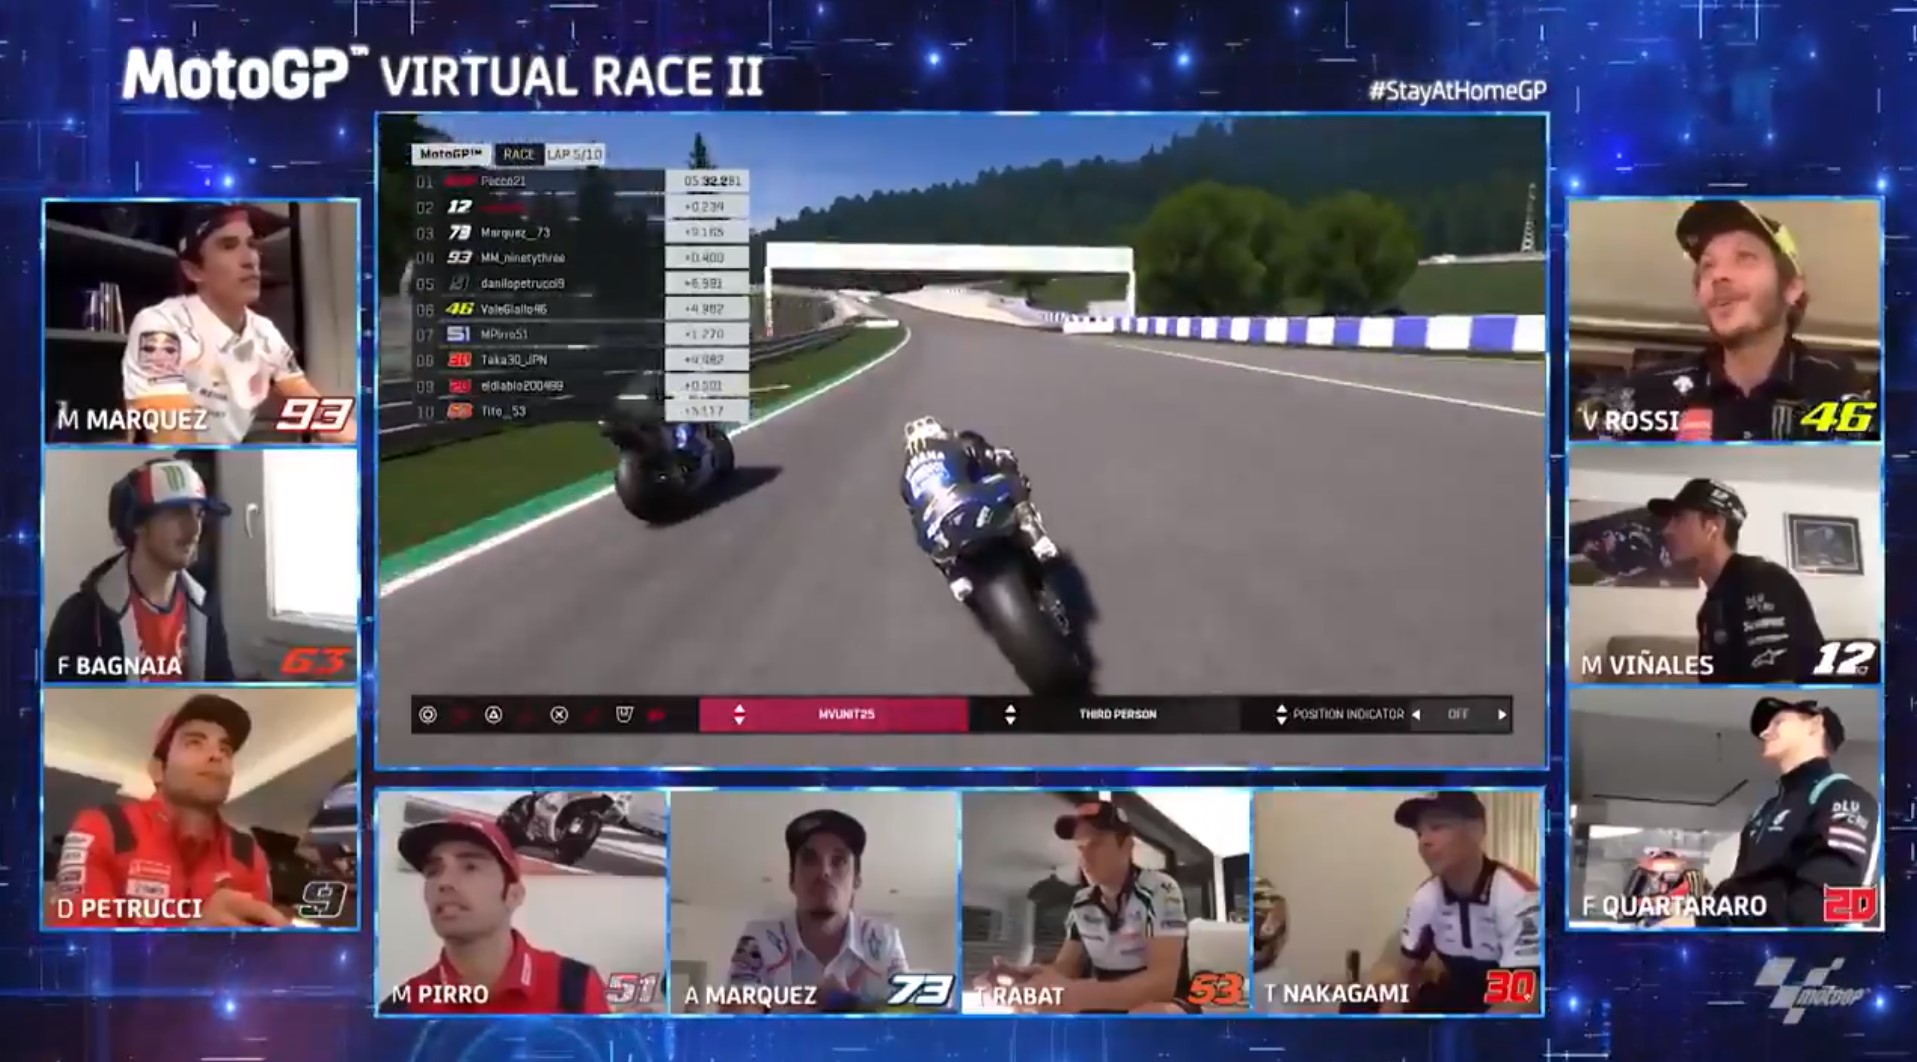1917x1062 pixels.
Task: Select the RACE tab in the leaderboard
Action: (518, 154)
